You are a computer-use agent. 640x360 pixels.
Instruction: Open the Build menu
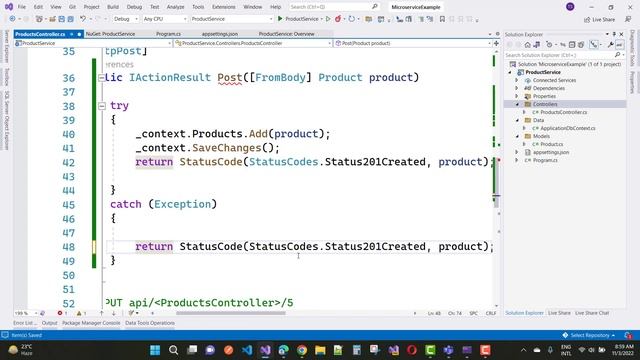113,7
